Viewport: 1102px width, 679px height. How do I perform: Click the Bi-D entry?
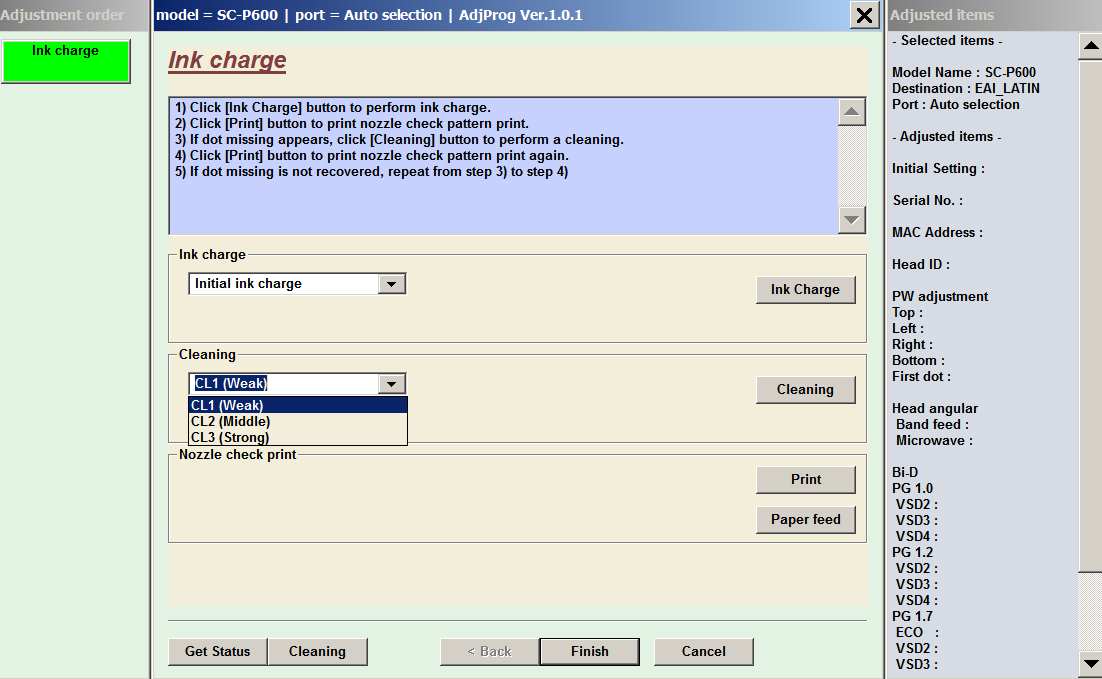pos(905,472)
